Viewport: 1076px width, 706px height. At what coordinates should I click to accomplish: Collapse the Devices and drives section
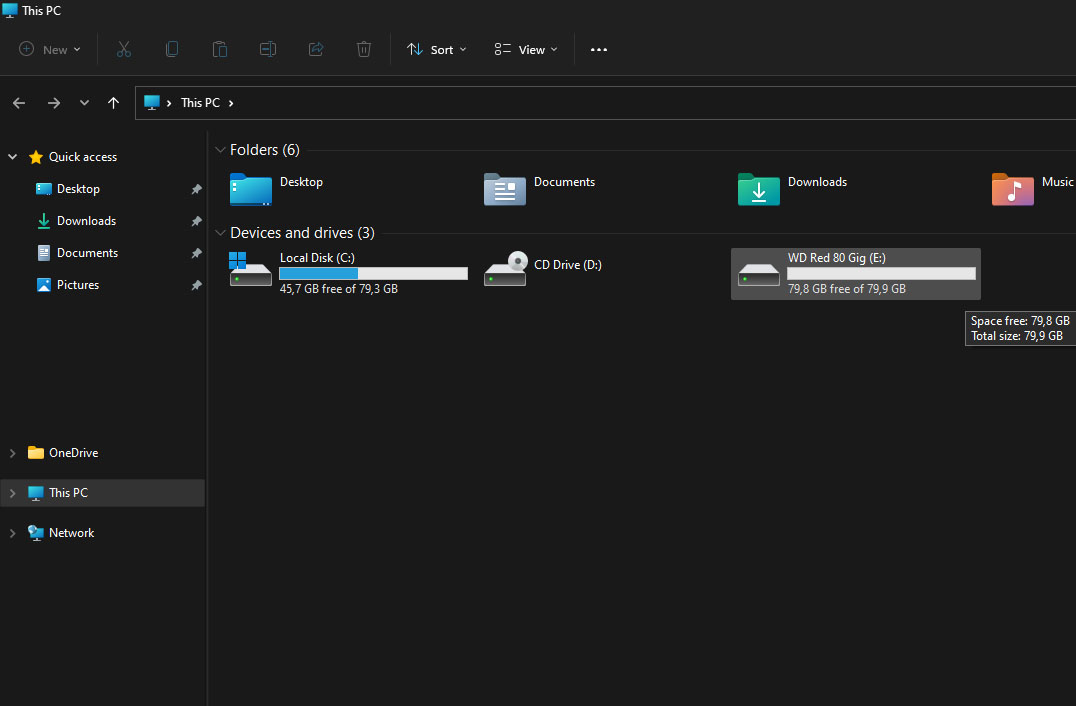[220, 233]
